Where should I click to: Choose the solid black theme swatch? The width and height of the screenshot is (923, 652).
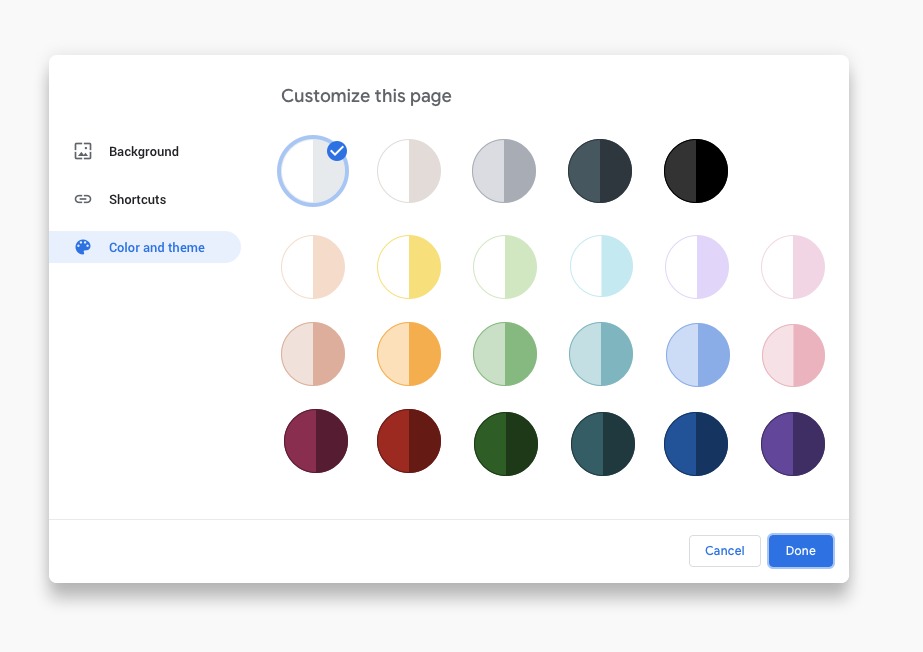696,171
